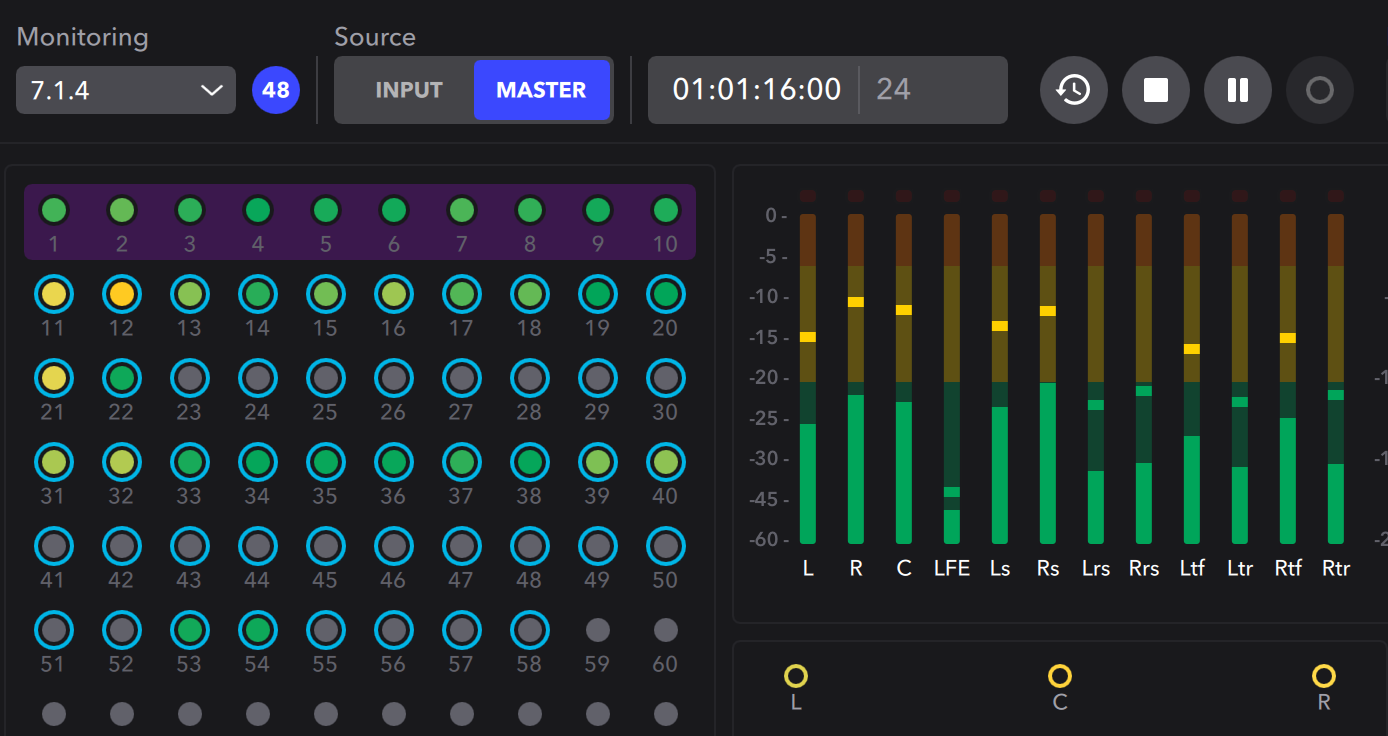Select object indicator 31

point(54,462)
